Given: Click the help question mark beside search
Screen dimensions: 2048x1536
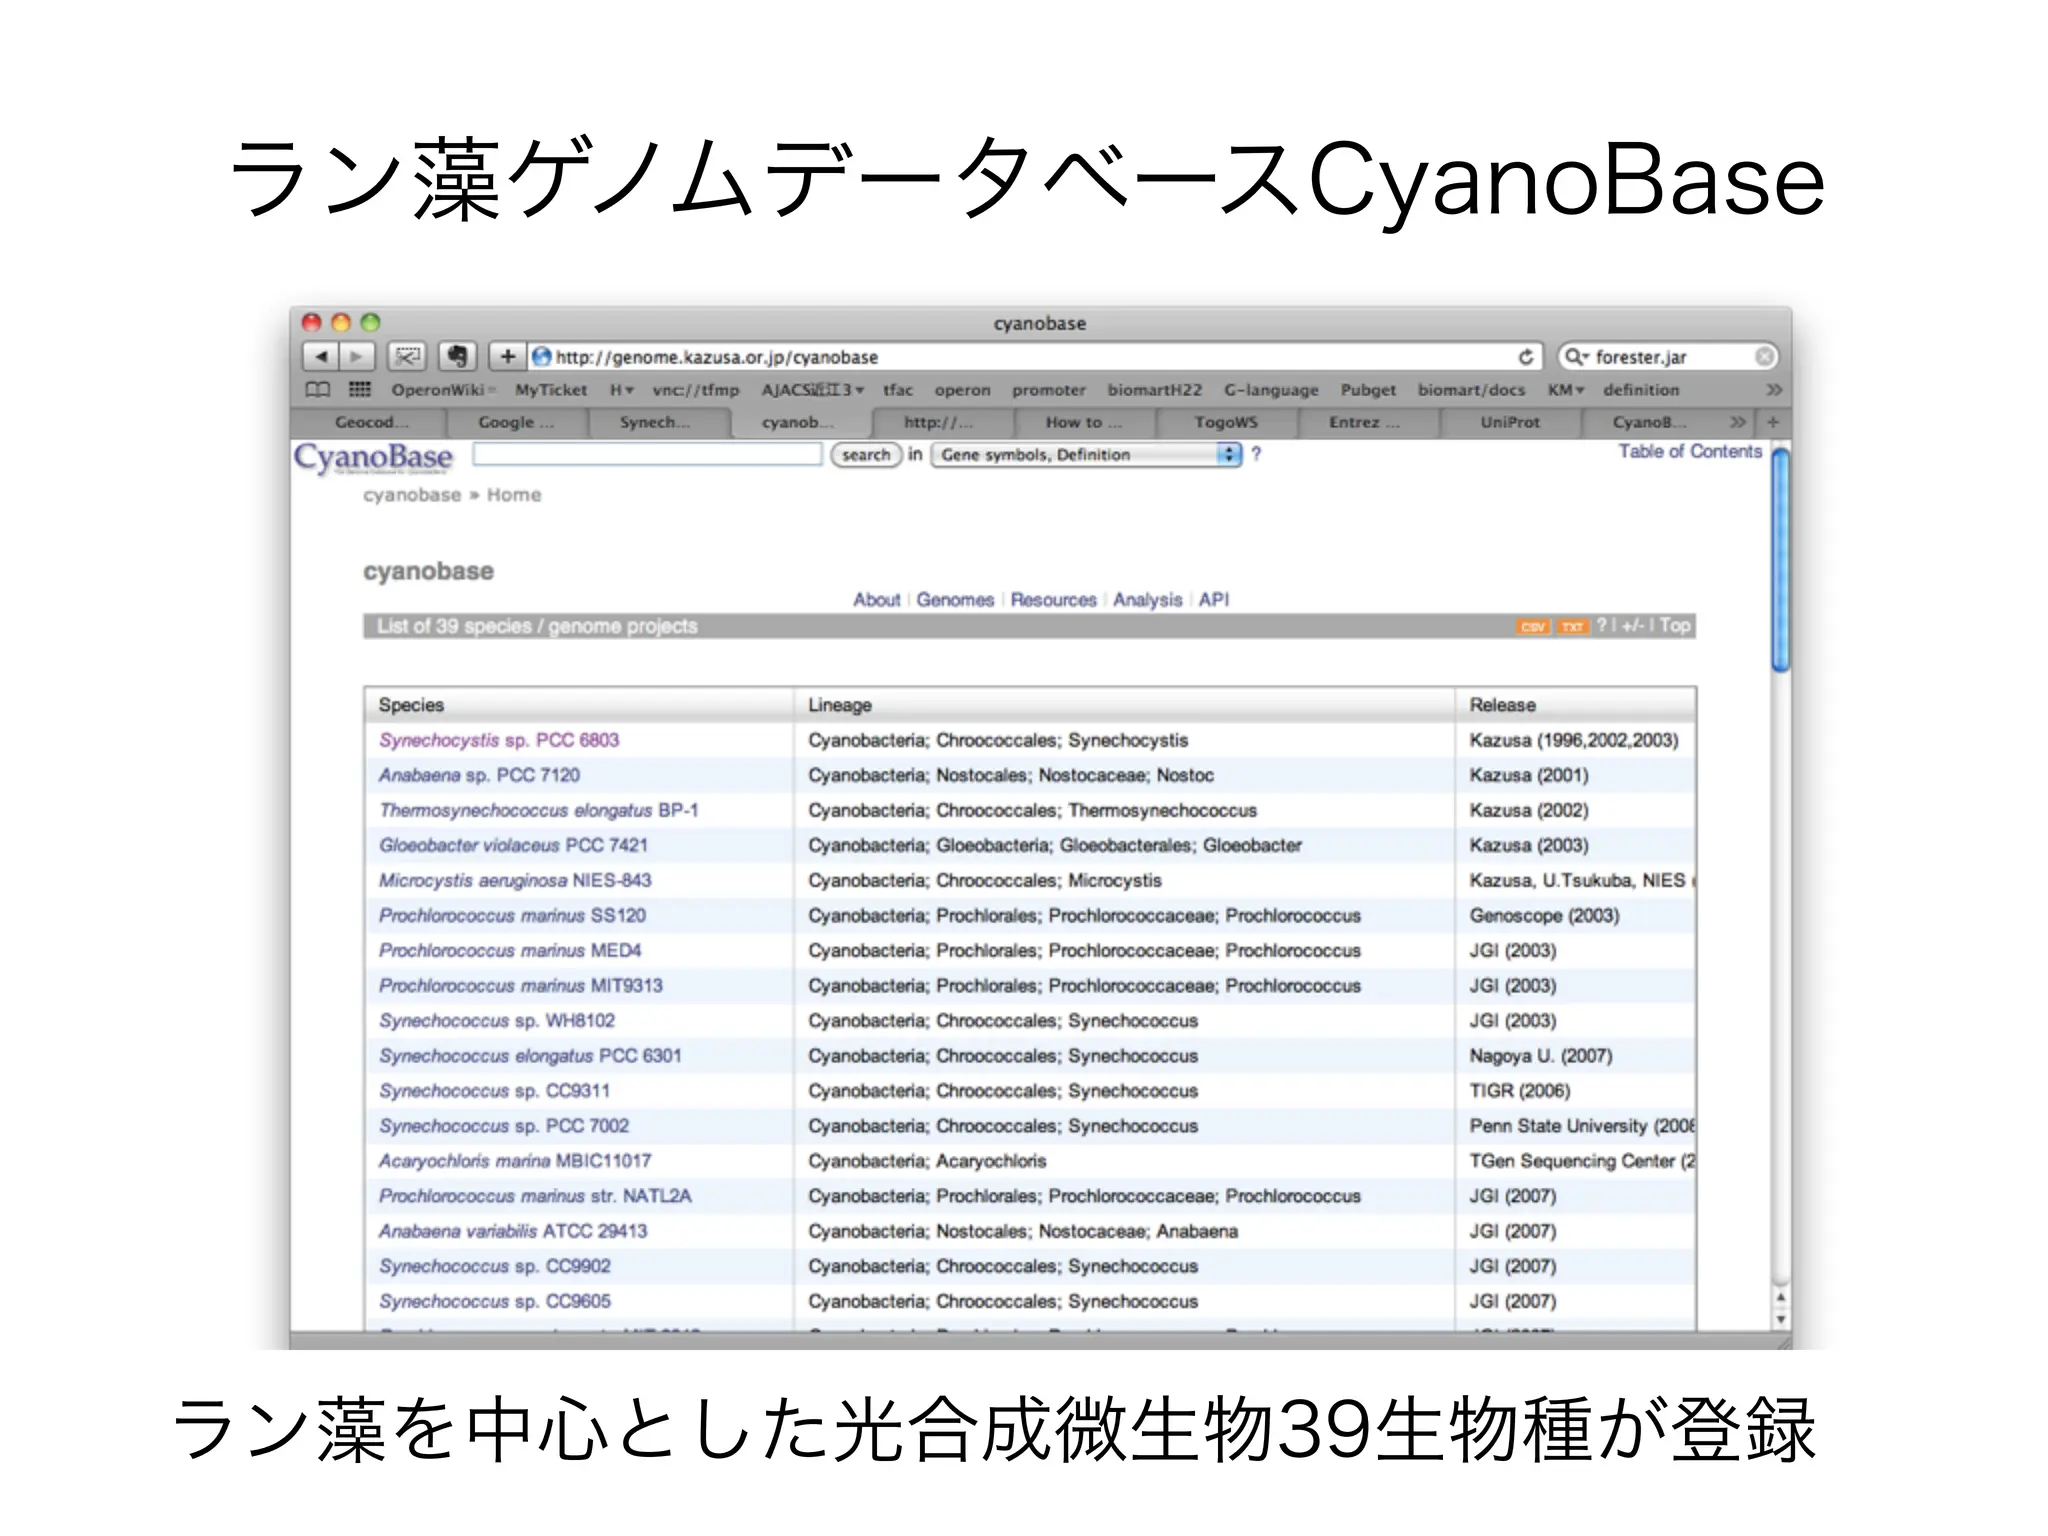Looking at the screenshot, I should point(1256,454).
